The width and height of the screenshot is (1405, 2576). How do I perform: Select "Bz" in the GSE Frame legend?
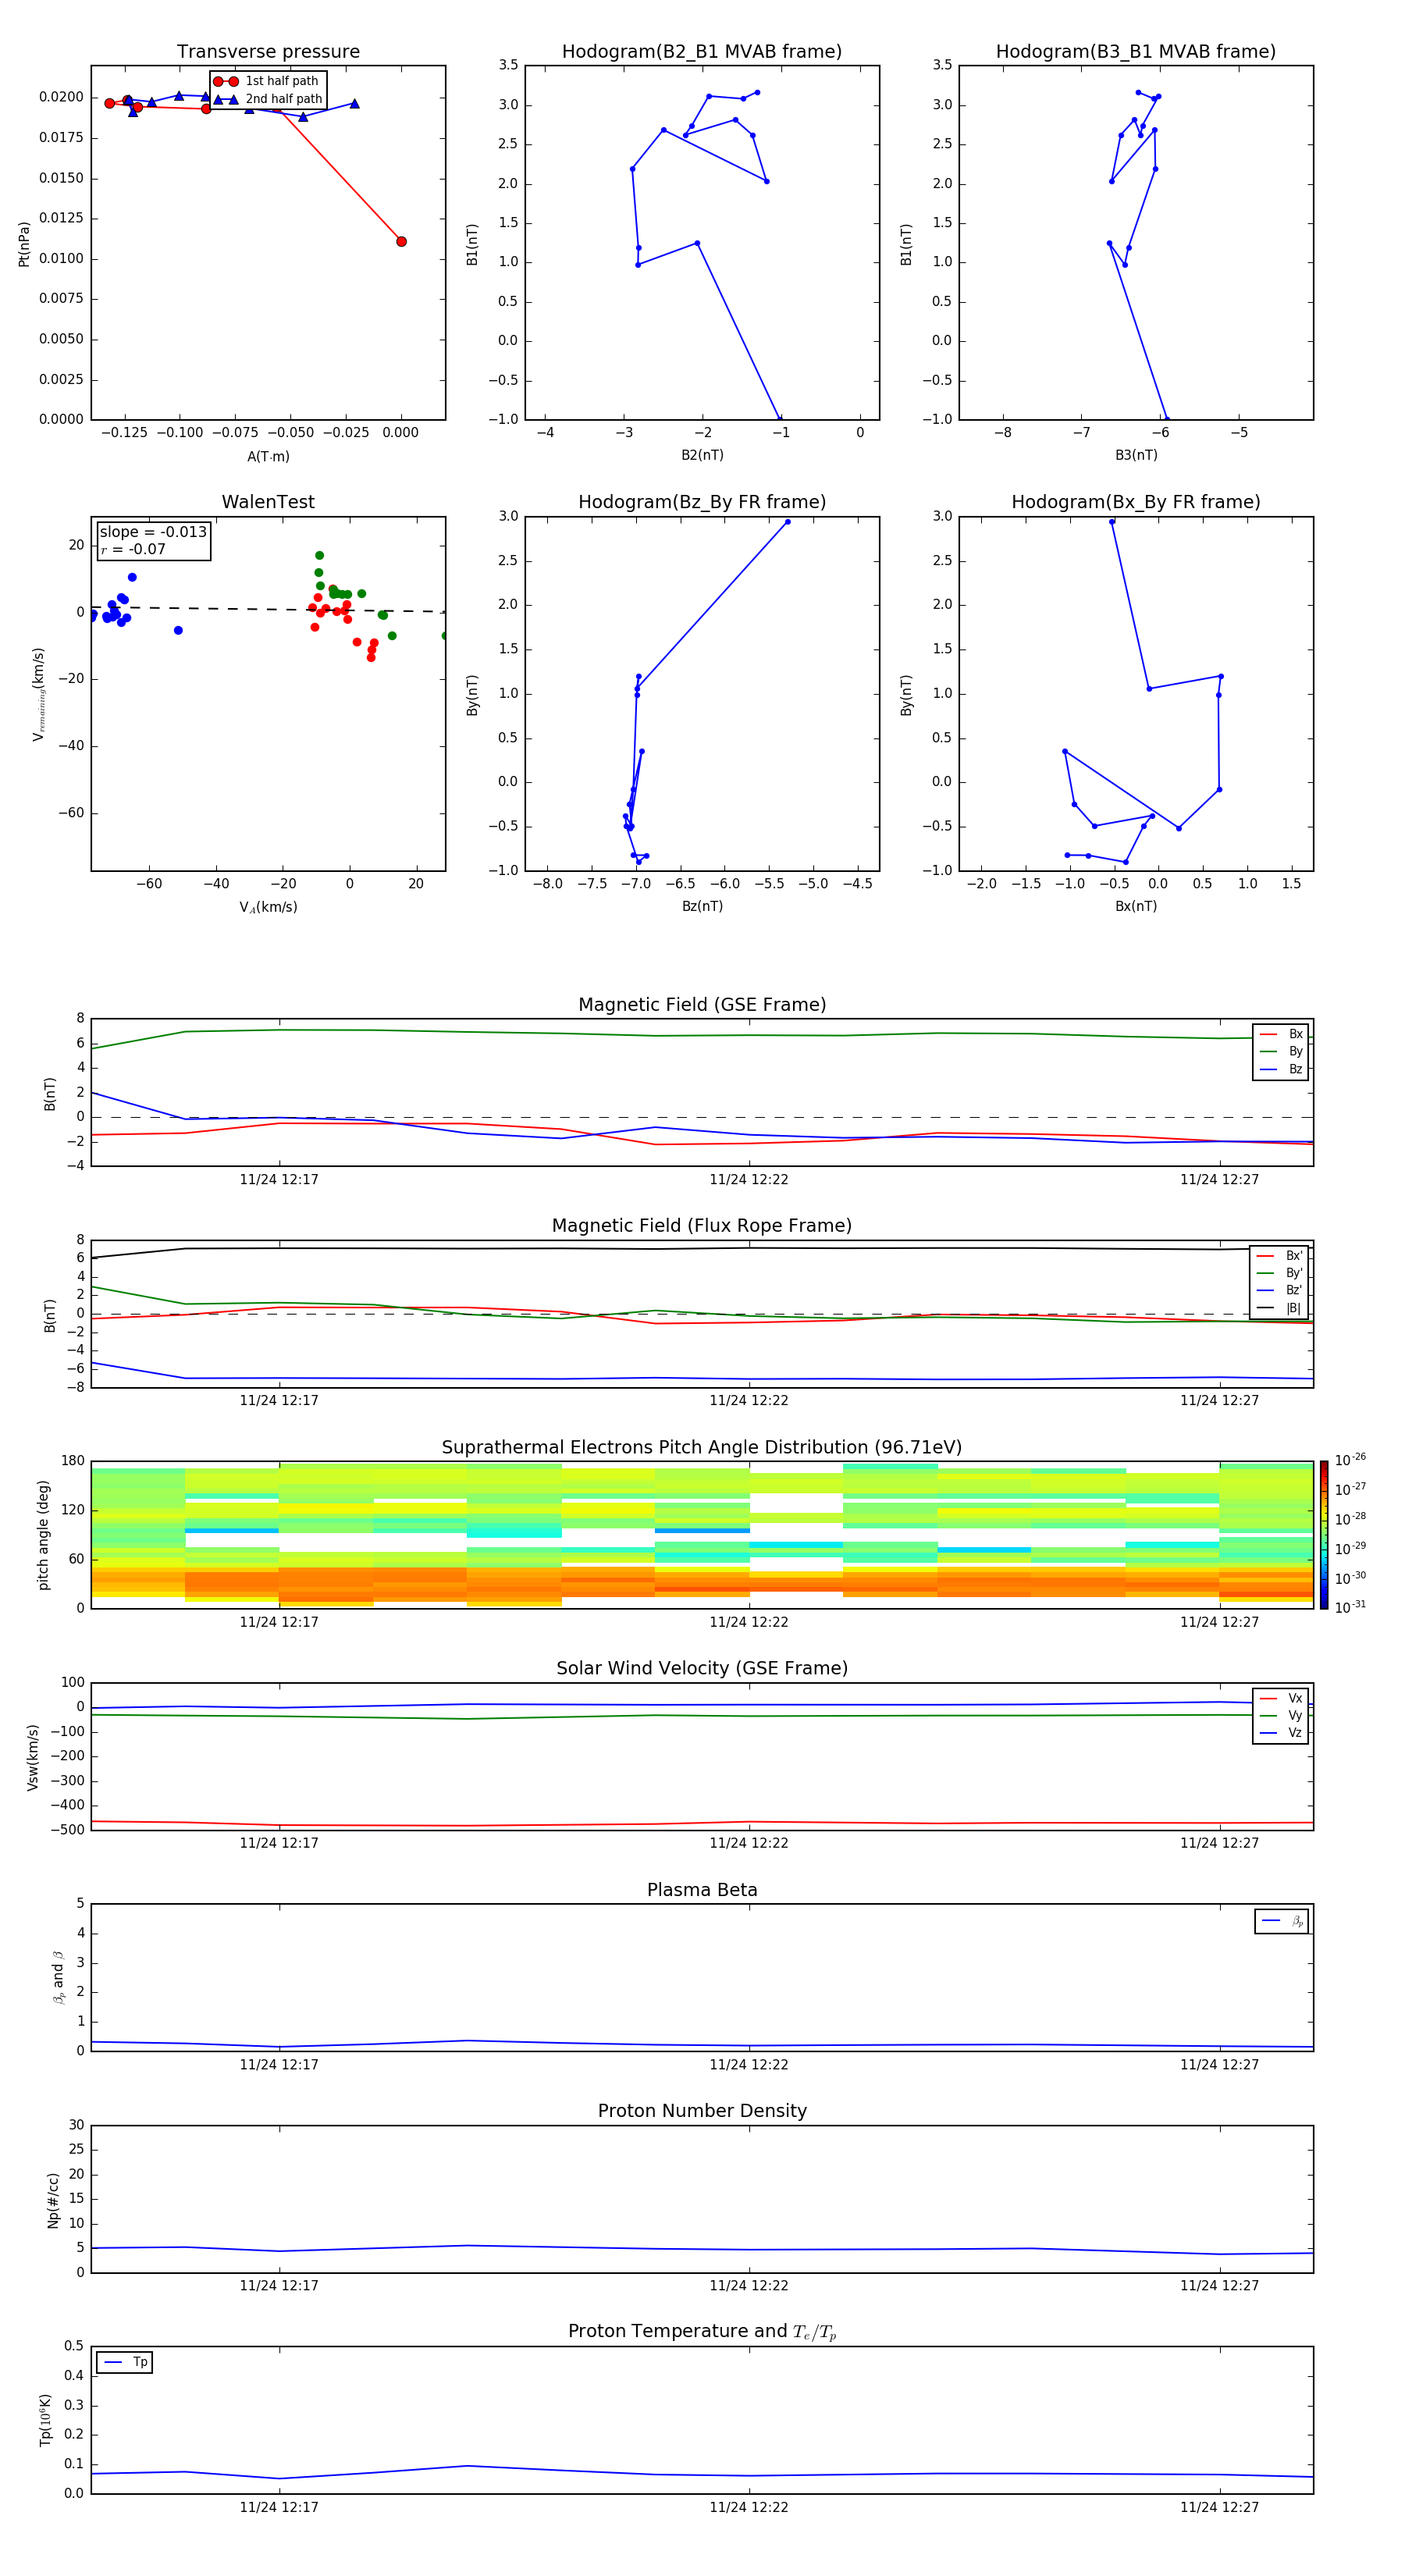point(1282,1069)
